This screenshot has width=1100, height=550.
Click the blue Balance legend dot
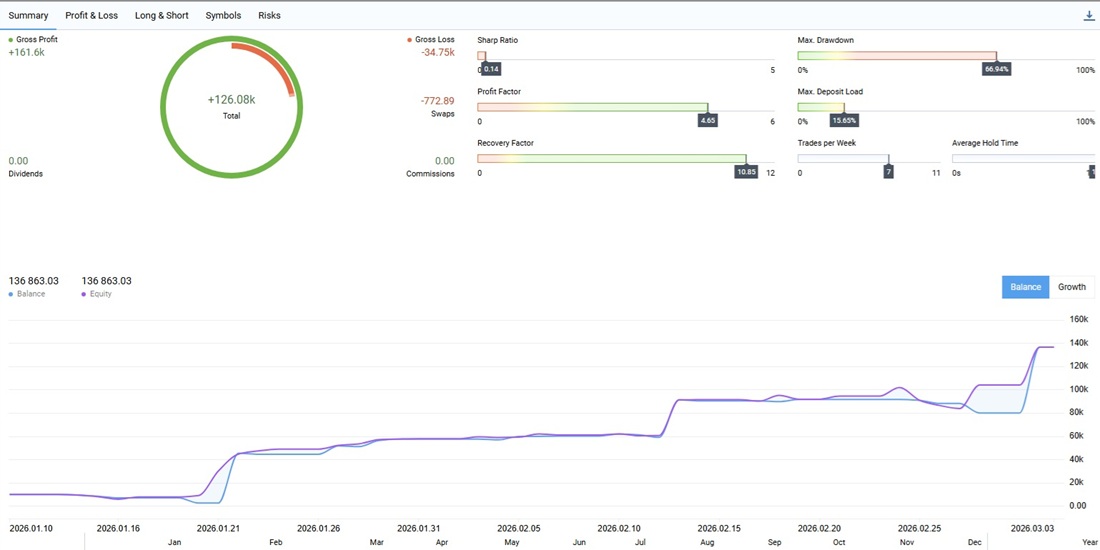pos(10,294)
